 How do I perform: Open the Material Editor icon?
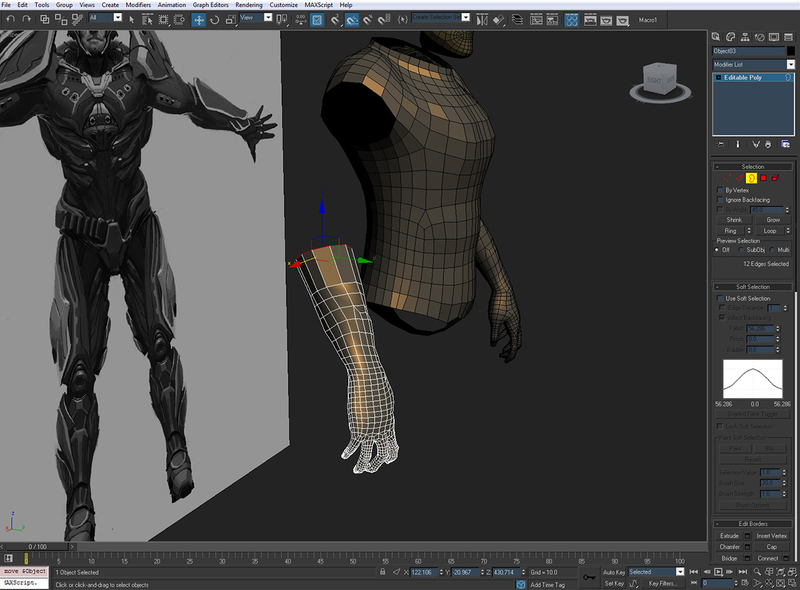point(571,20)
